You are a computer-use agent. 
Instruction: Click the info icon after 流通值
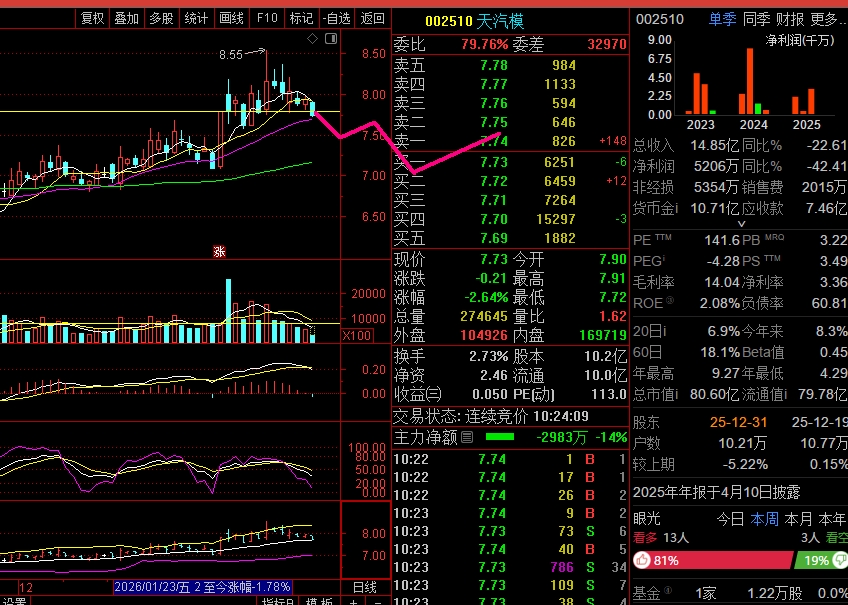785,394
